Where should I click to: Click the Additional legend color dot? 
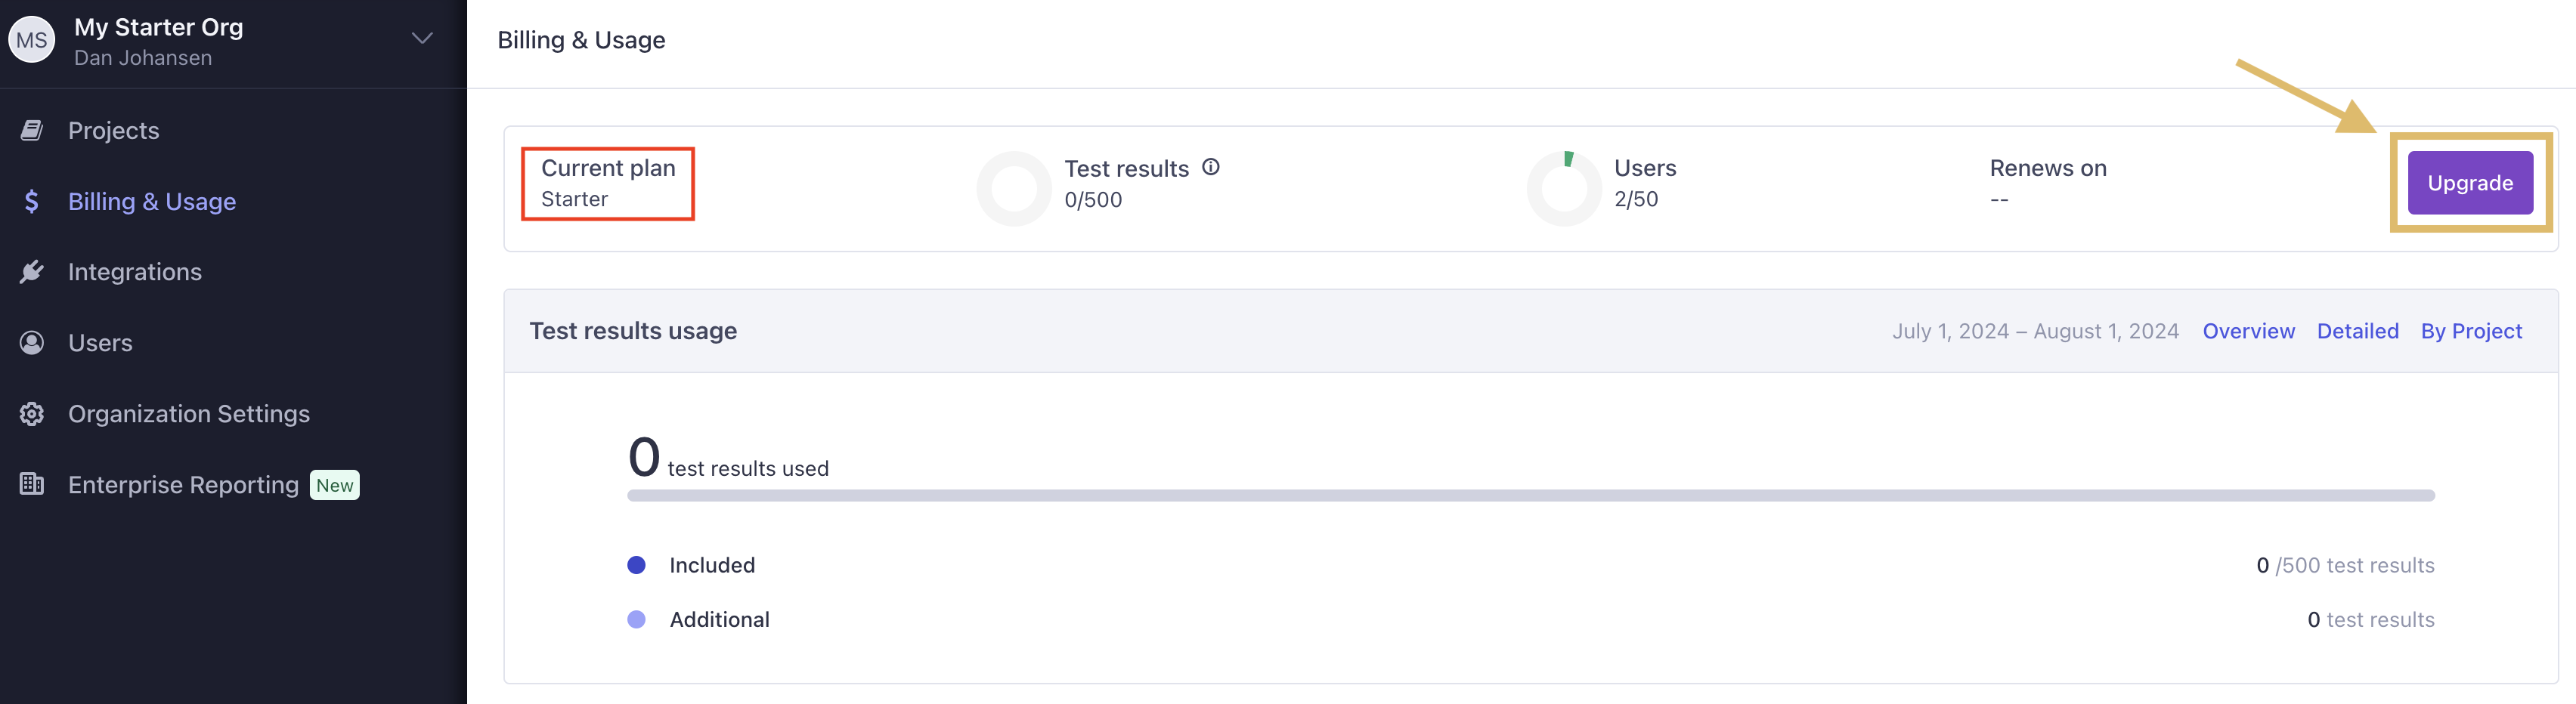636,619
